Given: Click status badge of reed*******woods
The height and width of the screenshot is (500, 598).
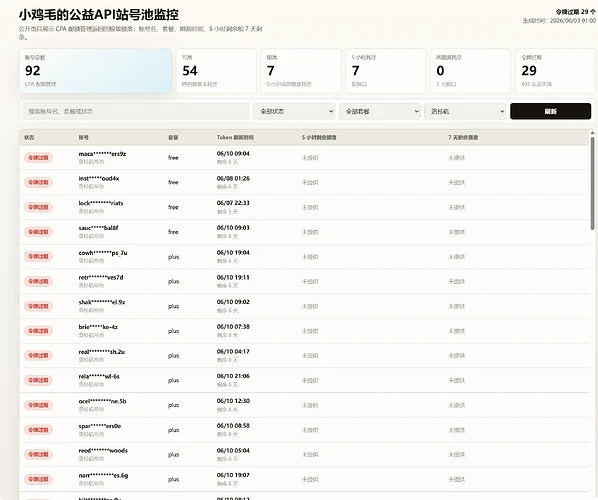Looking at the screenshot, I should click(x=38, y=454).
